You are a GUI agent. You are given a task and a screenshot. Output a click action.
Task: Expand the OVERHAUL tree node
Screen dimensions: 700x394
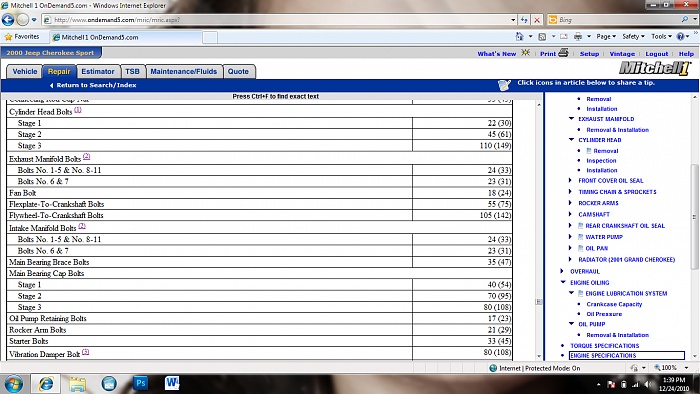(x=562, y=271)
